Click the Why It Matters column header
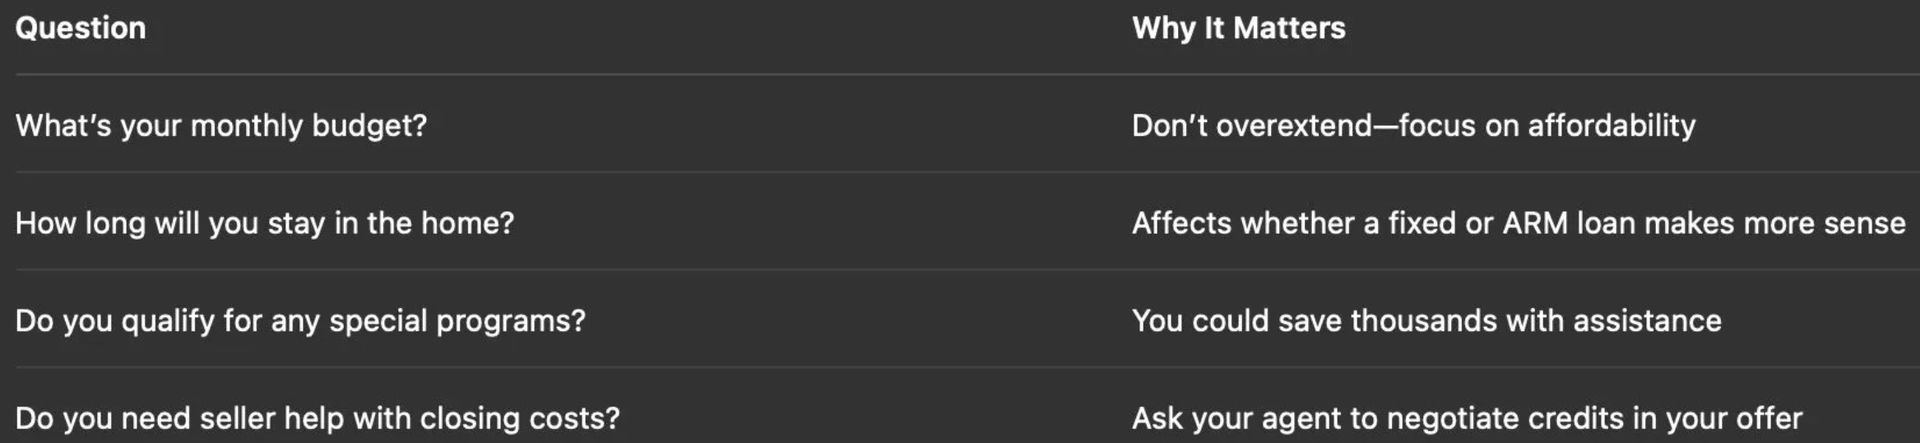The image size is (1920, 443). click(1238, 28)
